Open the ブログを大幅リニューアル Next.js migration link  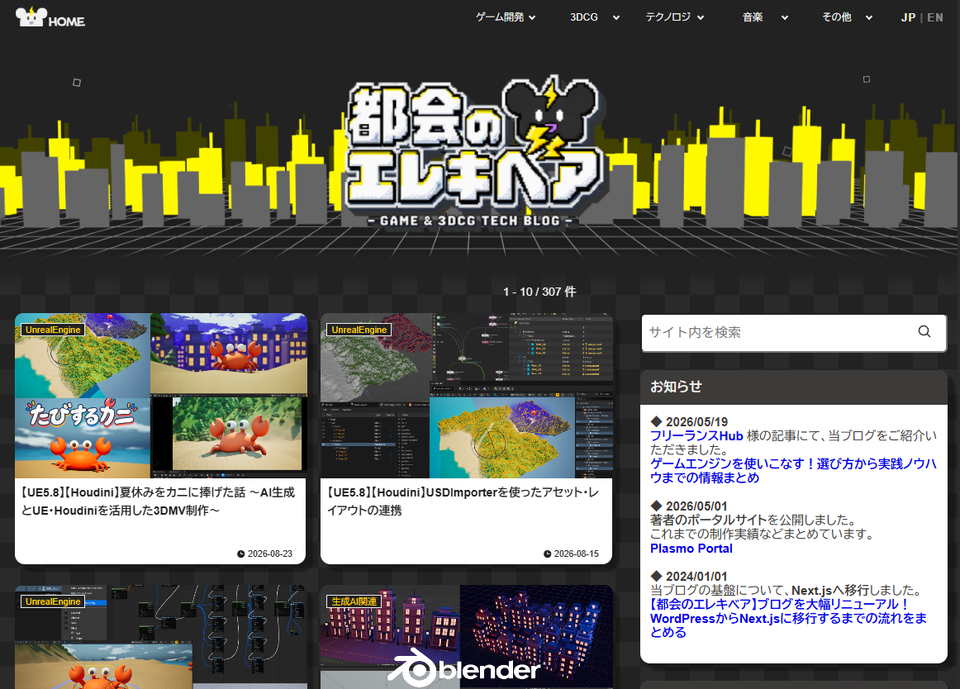point(789,618)
